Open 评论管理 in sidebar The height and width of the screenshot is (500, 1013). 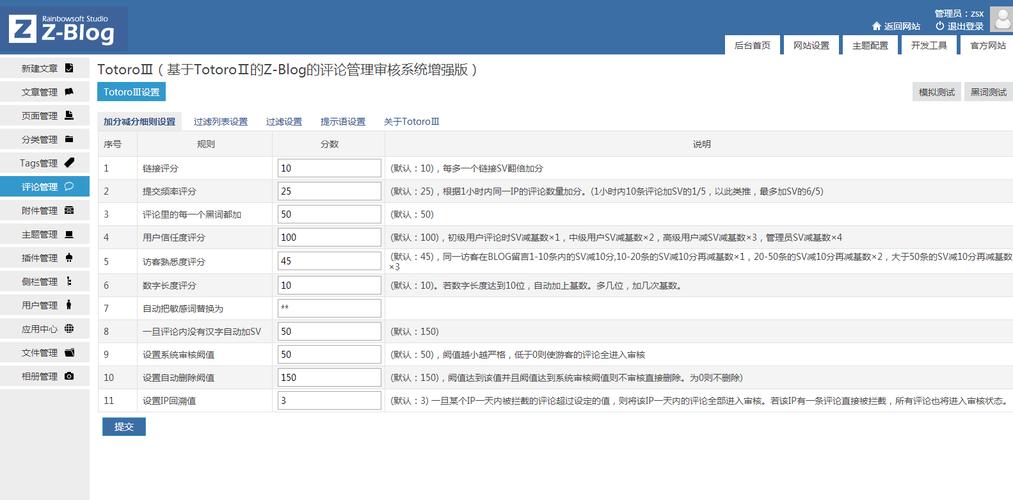pos(45,187)
